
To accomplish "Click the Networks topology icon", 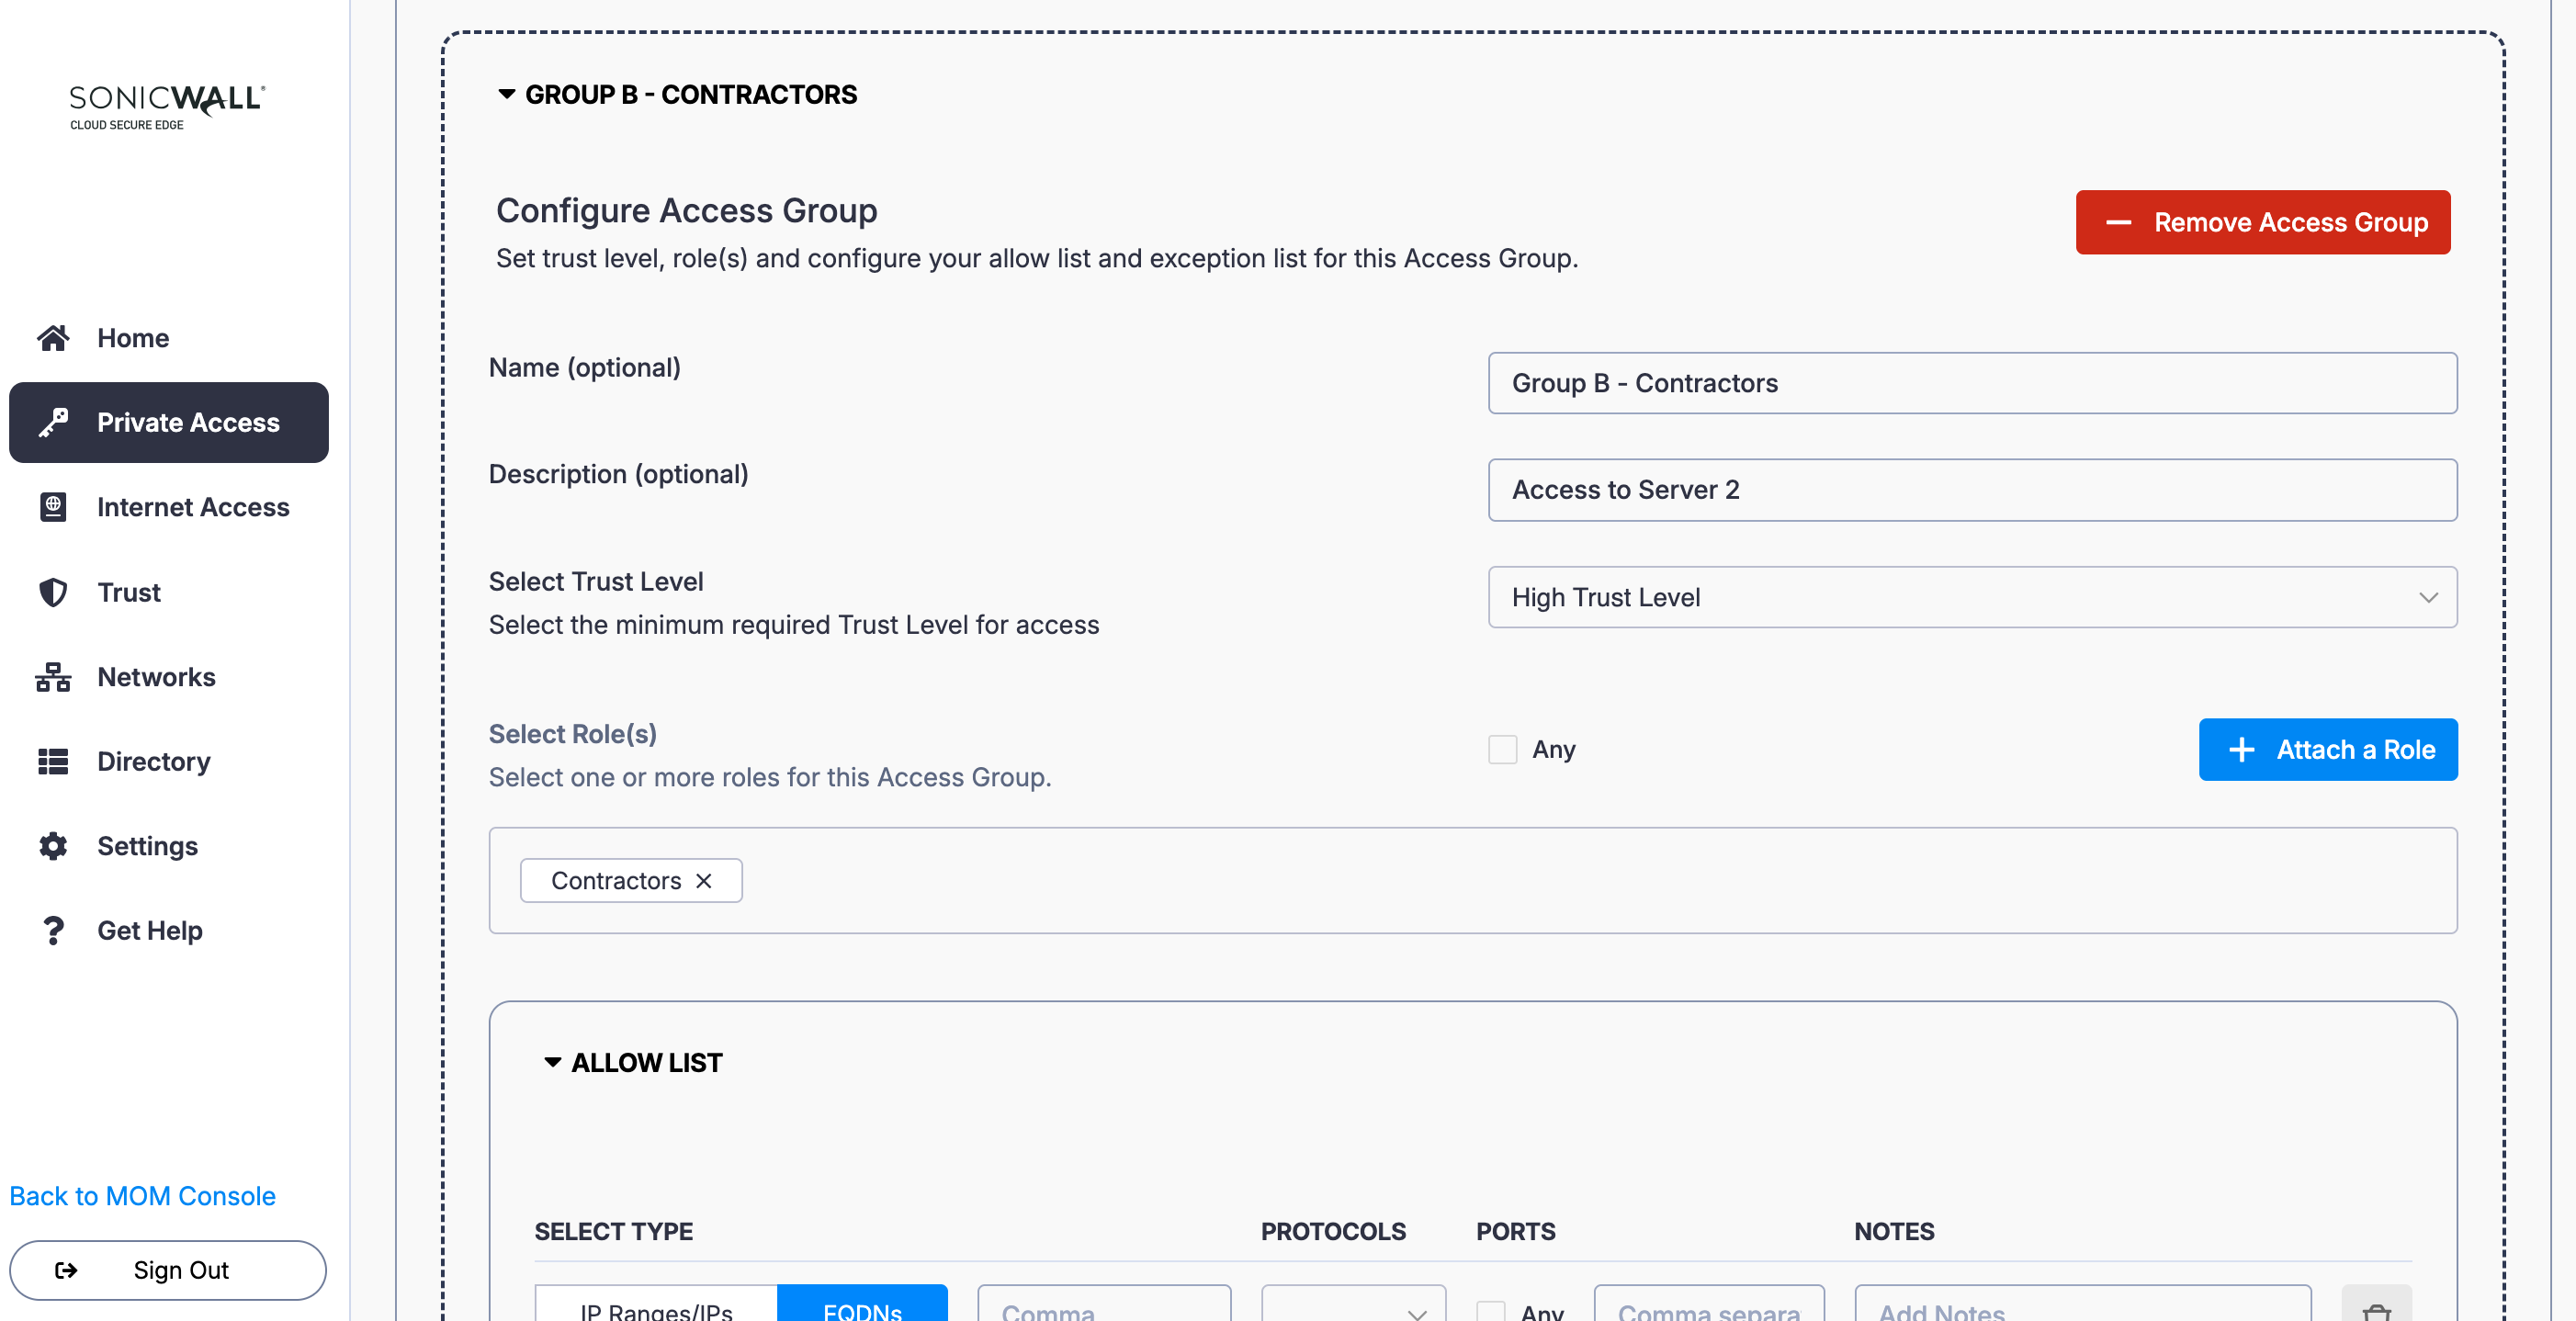I will click(x=53, y=677).
